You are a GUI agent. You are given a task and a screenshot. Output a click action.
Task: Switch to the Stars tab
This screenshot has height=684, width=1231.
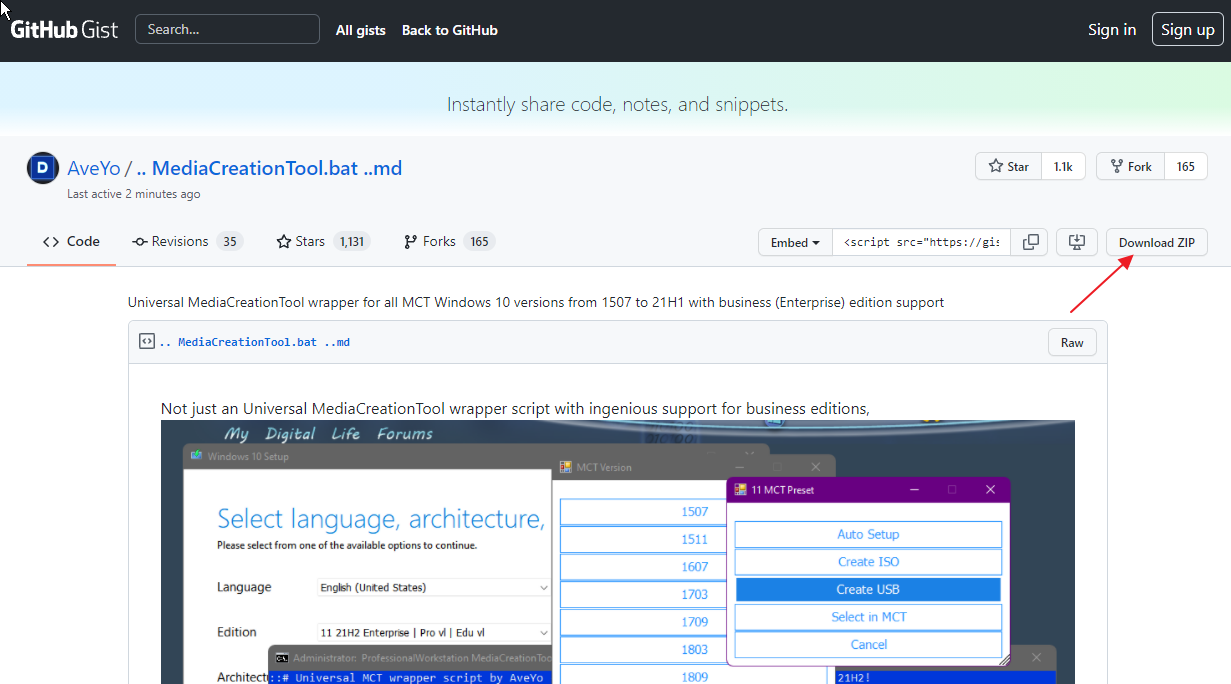coord(323,241)
